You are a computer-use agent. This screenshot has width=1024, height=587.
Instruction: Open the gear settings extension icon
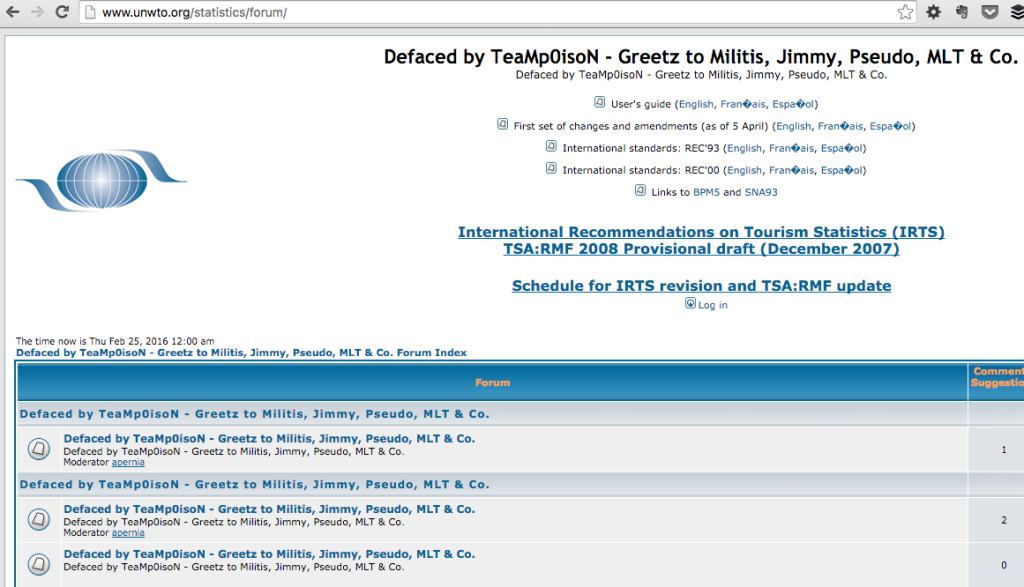pyautogui.click(x=934, y=12)
